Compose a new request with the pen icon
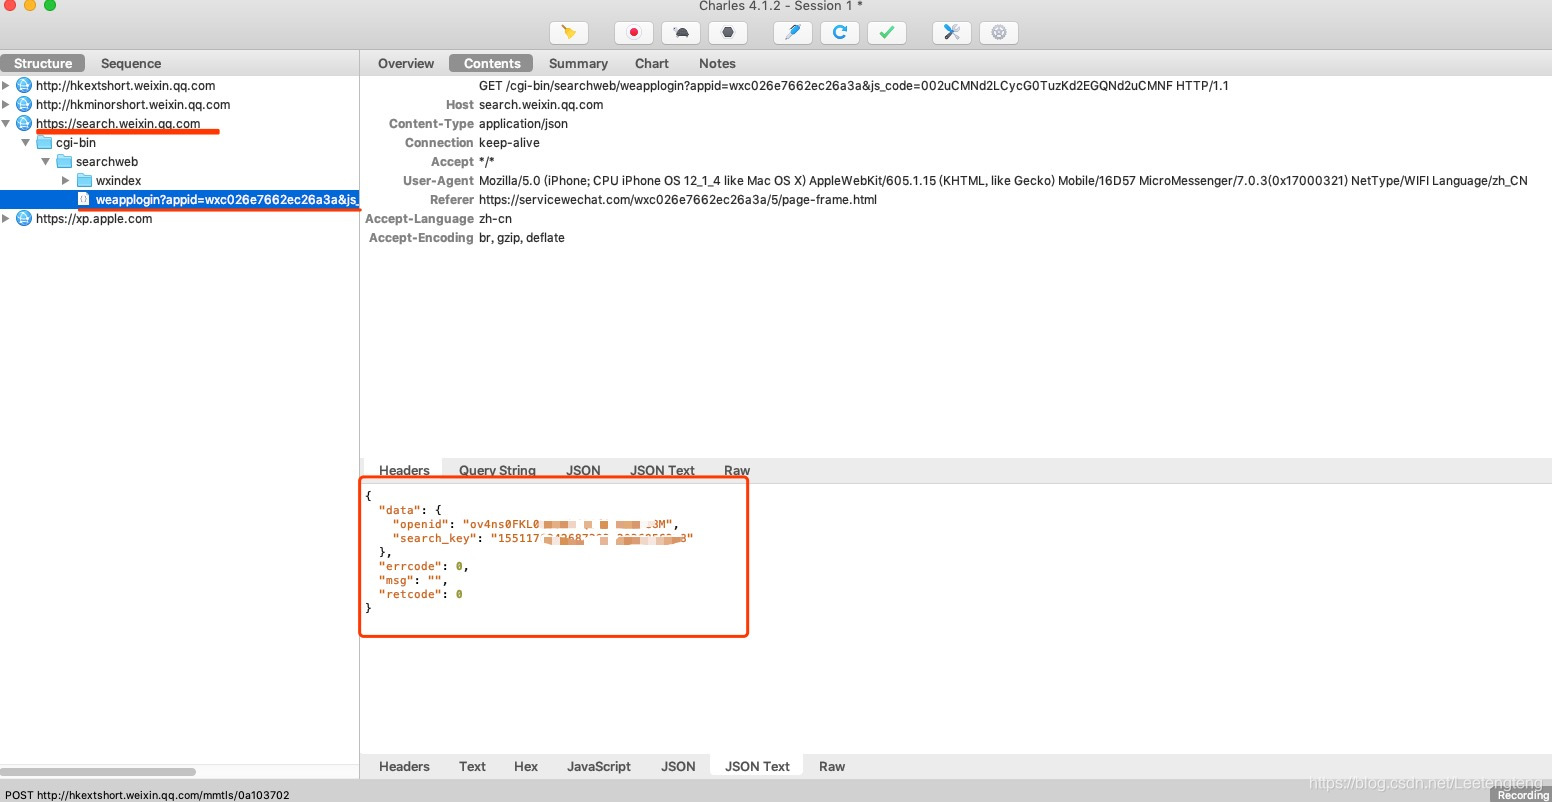 click(x=792, y=32)
